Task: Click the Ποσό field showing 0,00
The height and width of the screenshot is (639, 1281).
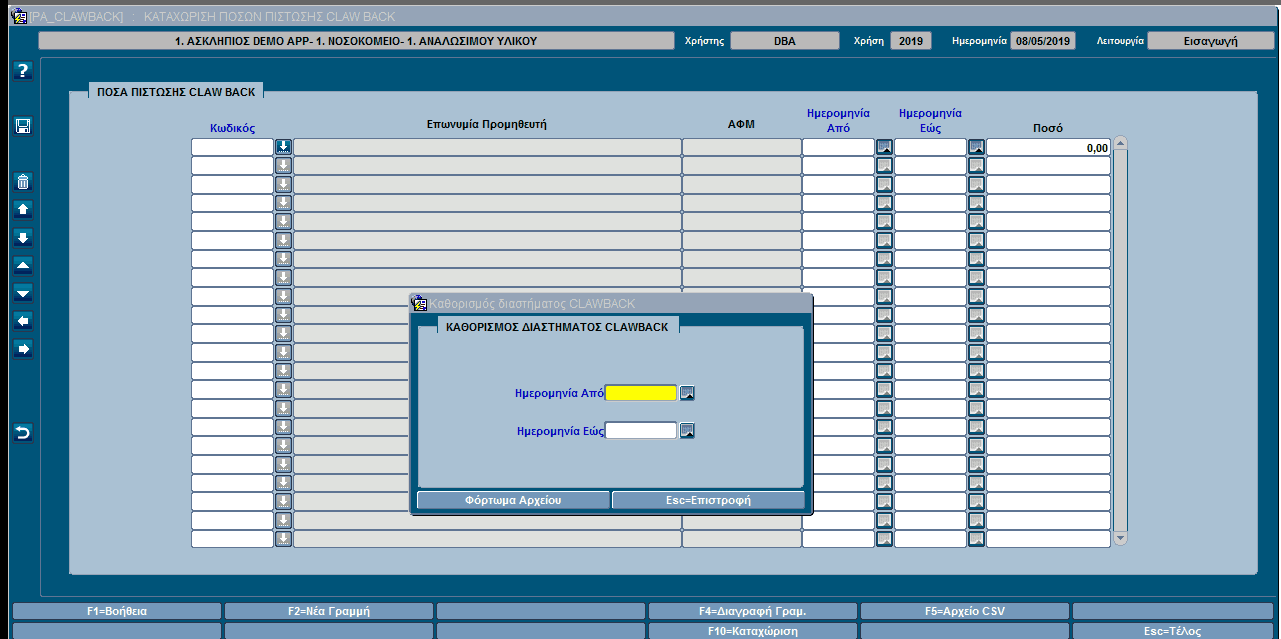Action: pyautogui.click(x=1048, y=147)
